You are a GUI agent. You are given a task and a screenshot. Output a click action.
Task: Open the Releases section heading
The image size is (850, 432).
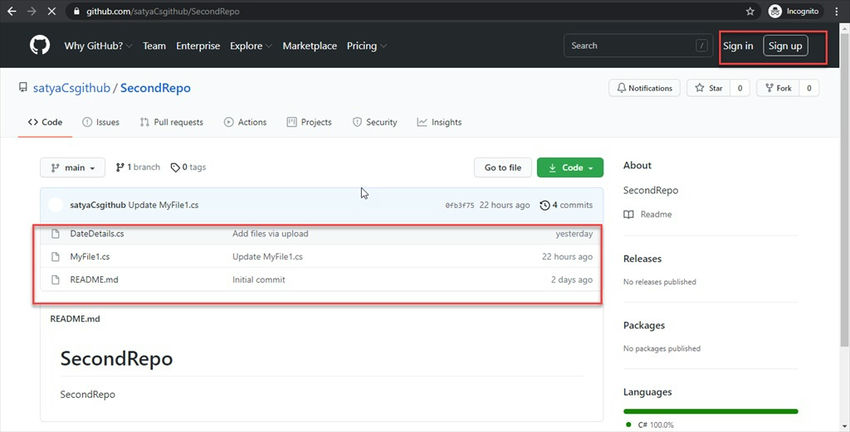click(x=642, y=259)
